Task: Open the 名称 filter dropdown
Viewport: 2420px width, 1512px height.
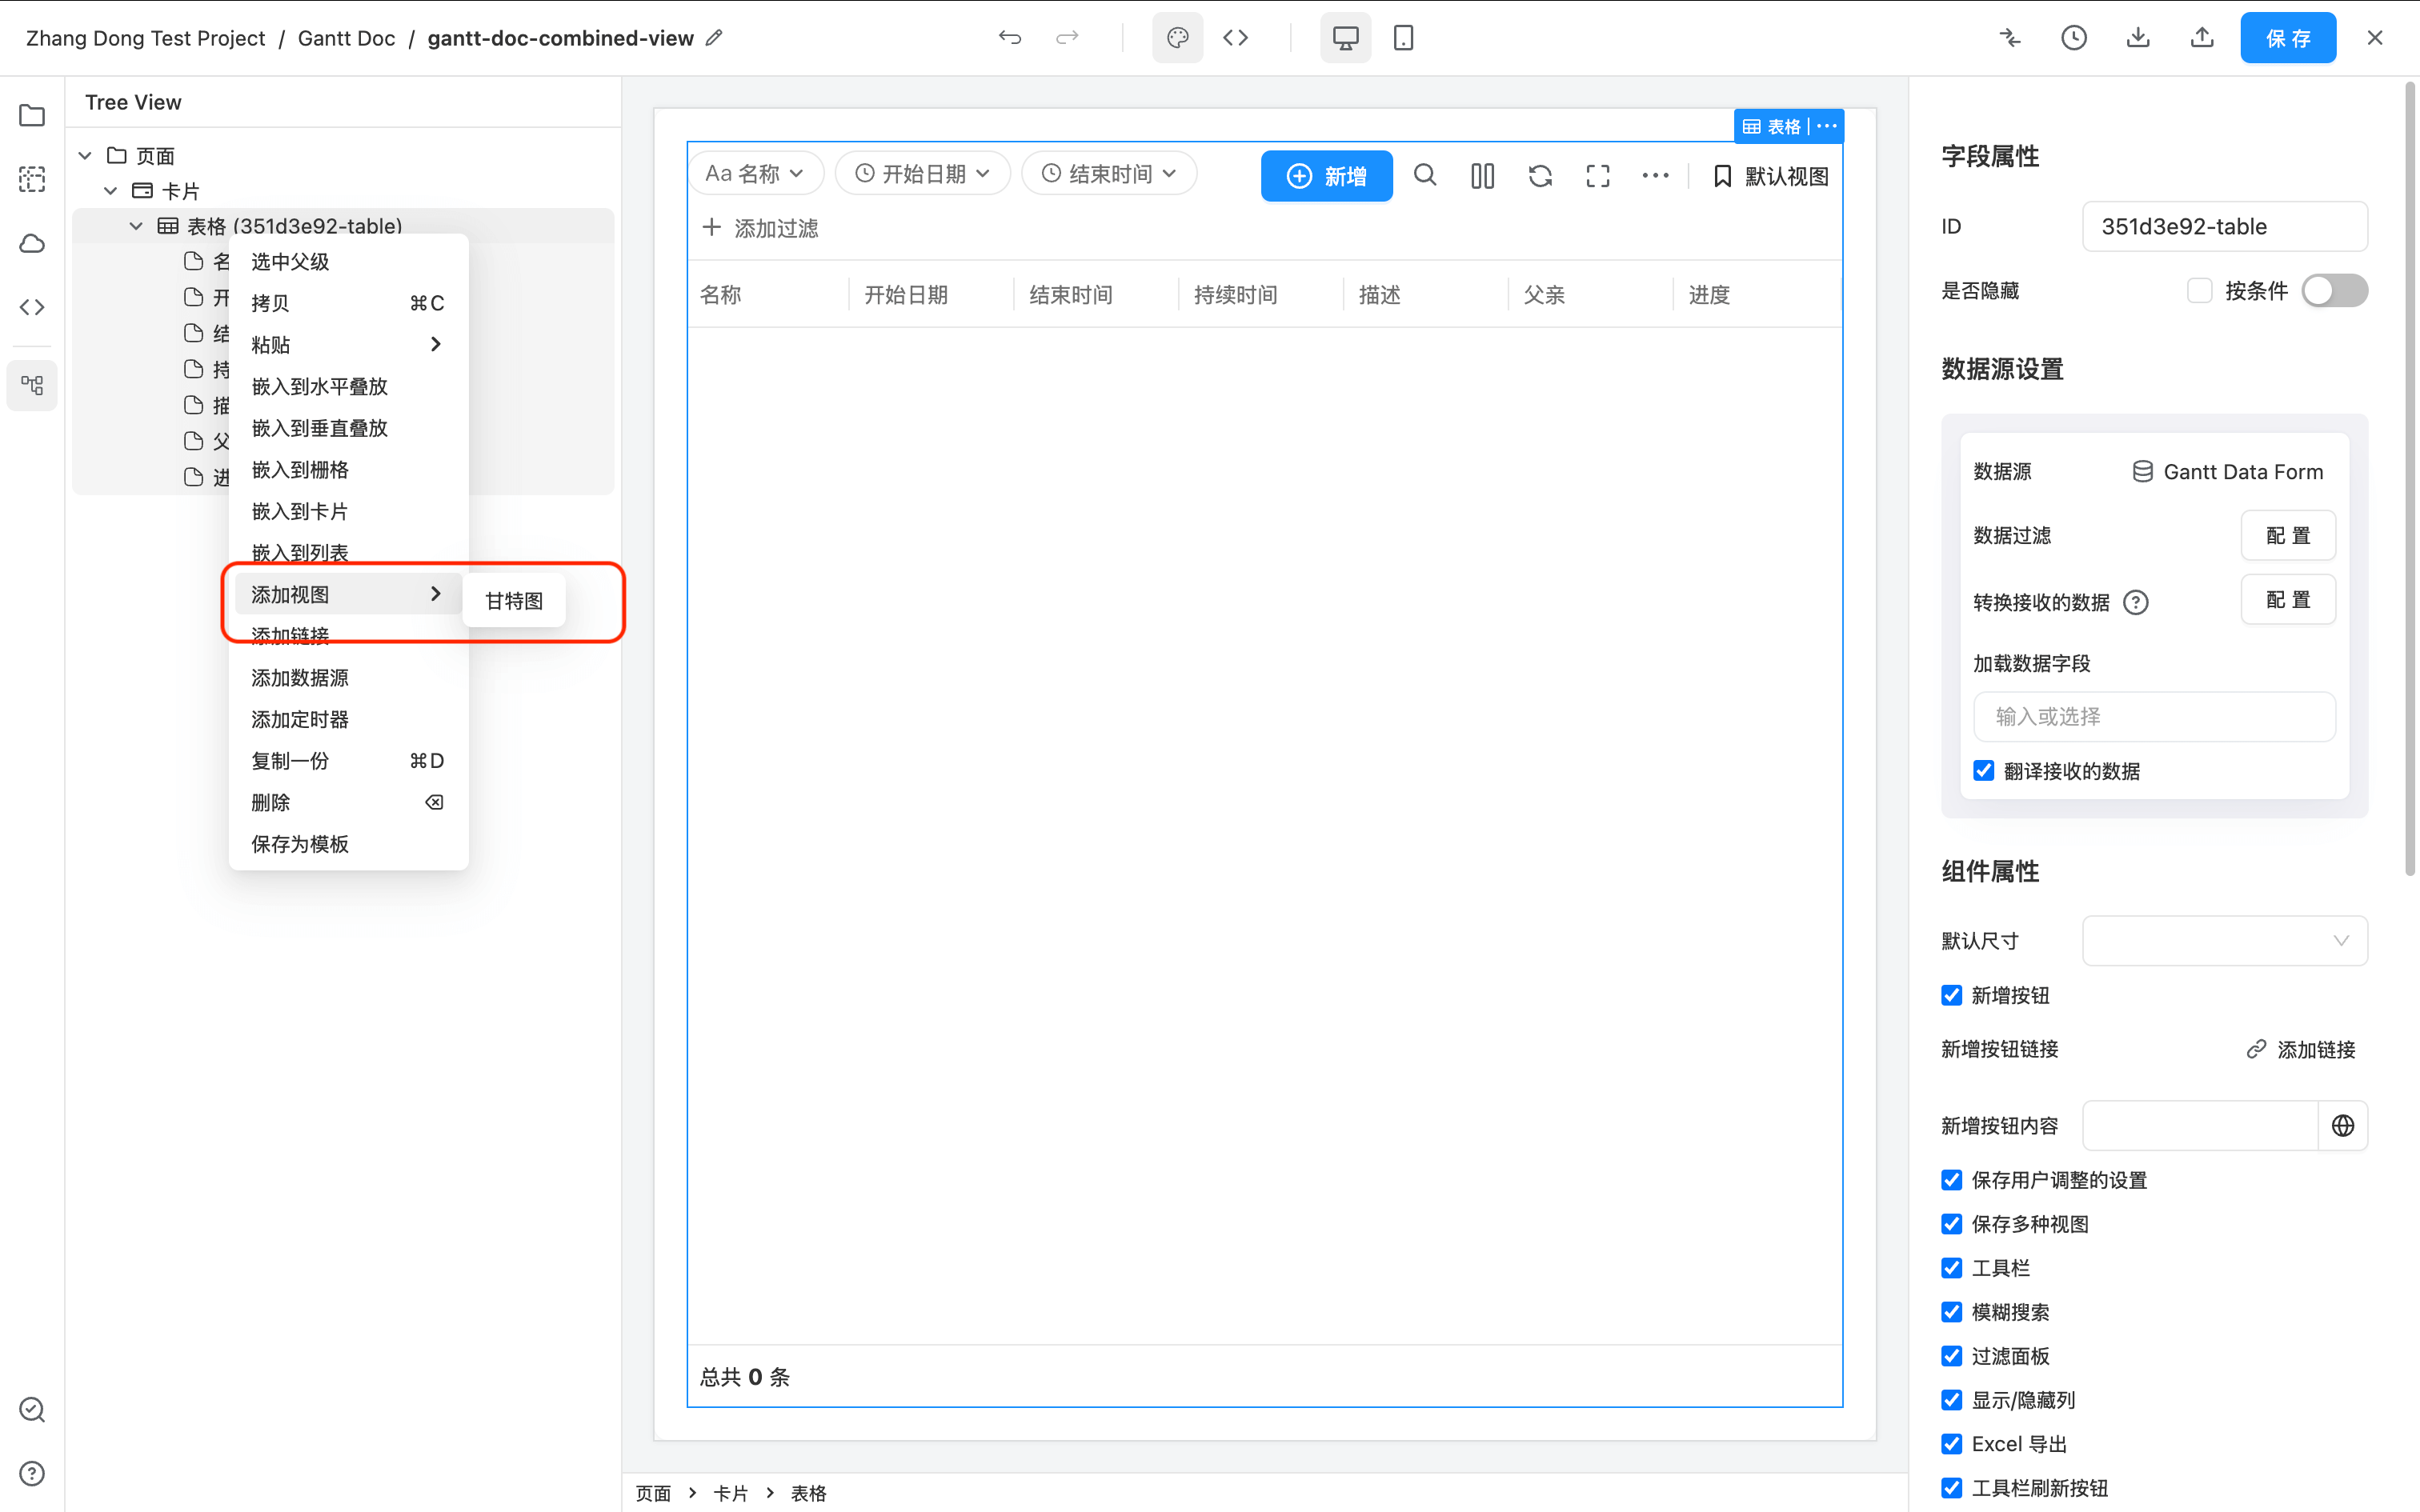Action: 757,173
